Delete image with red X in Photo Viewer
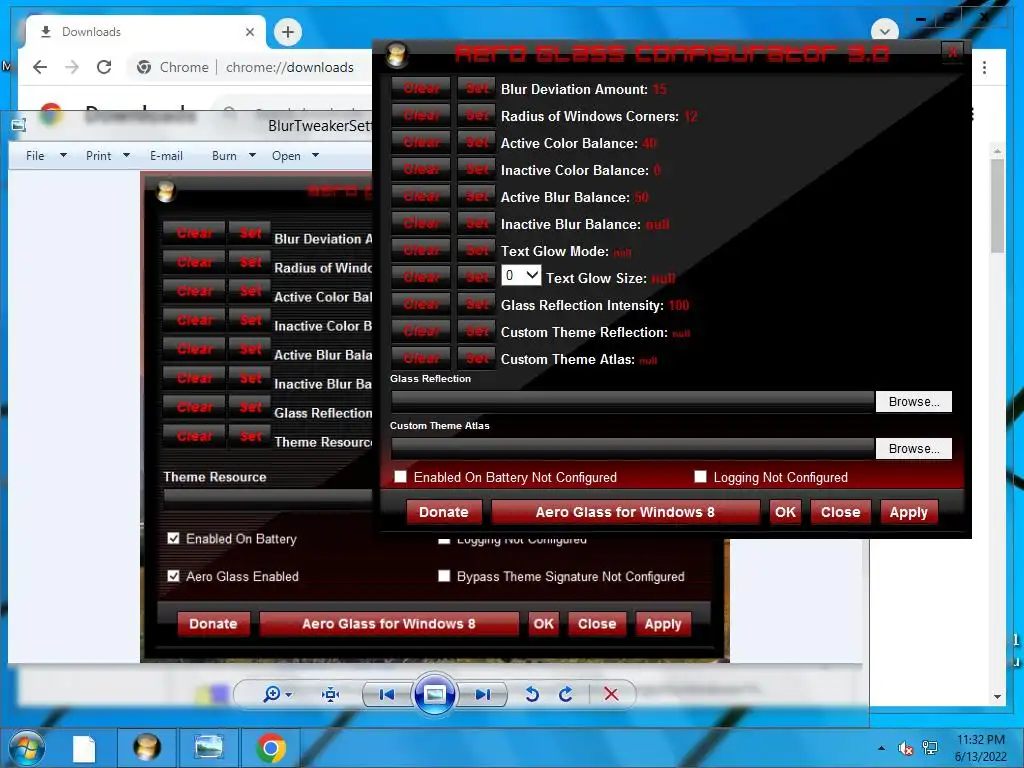 [611, 694]
